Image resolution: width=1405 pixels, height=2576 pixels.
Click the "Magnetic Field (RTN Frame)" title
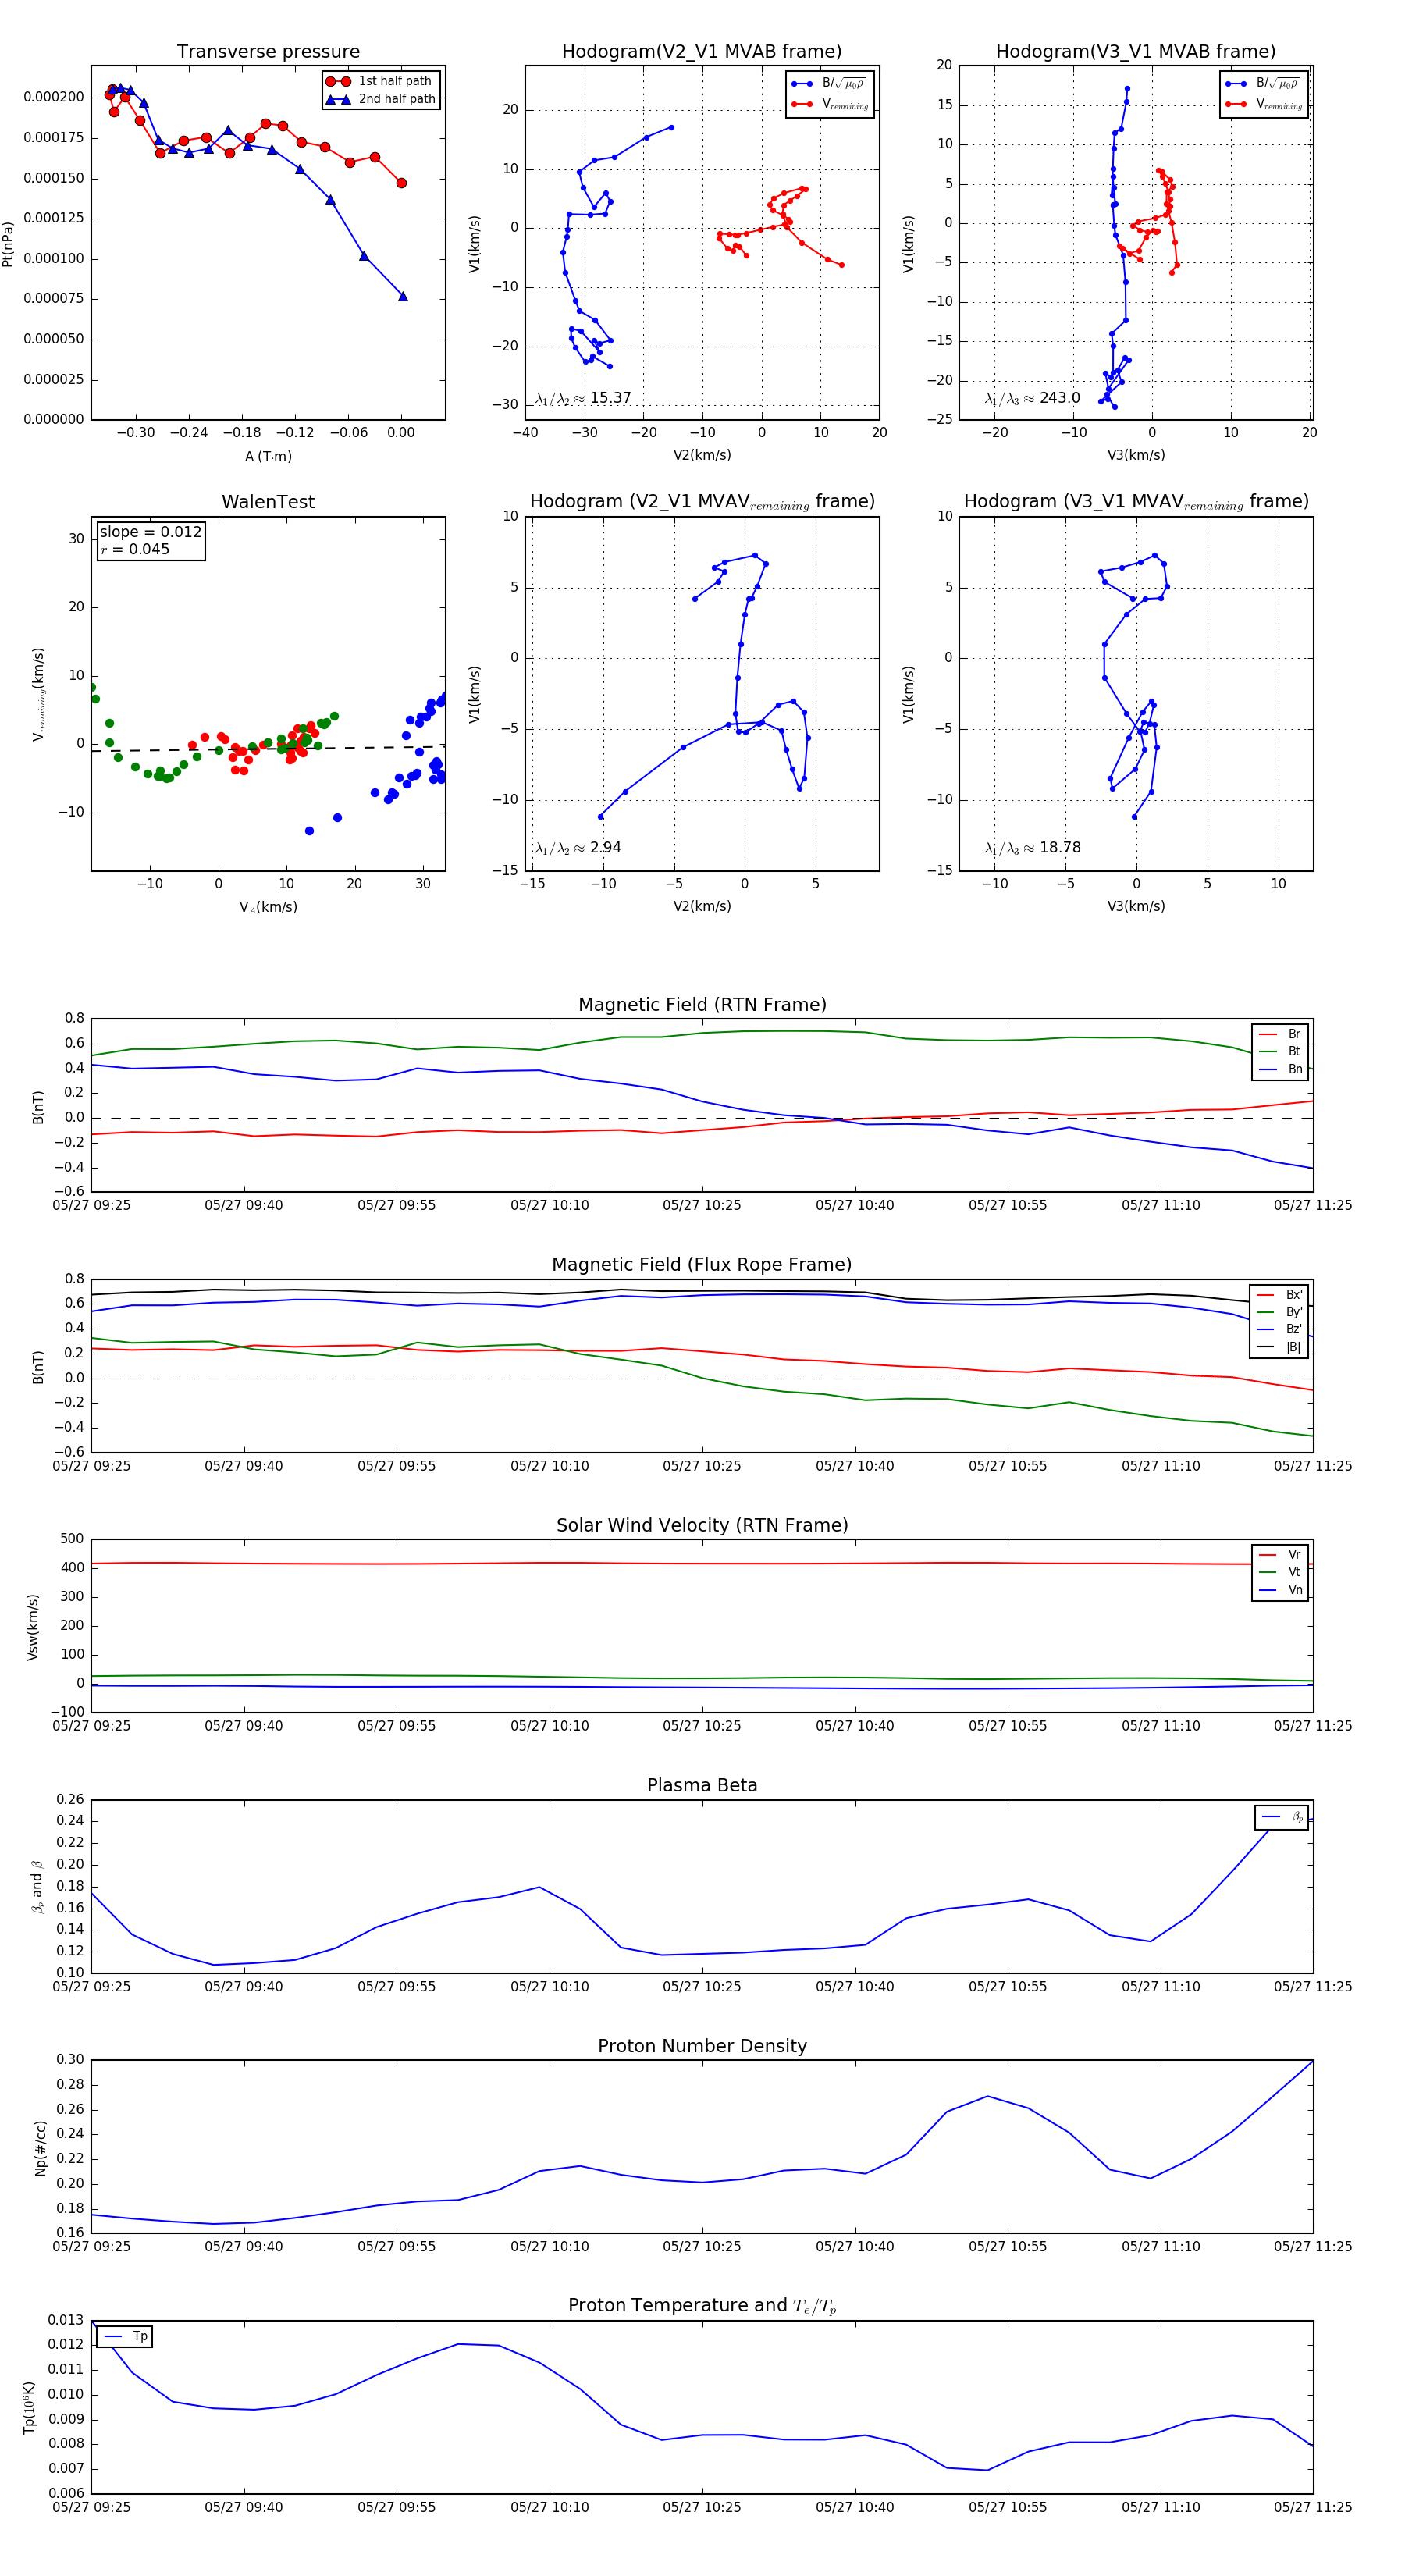(702, 1005)
